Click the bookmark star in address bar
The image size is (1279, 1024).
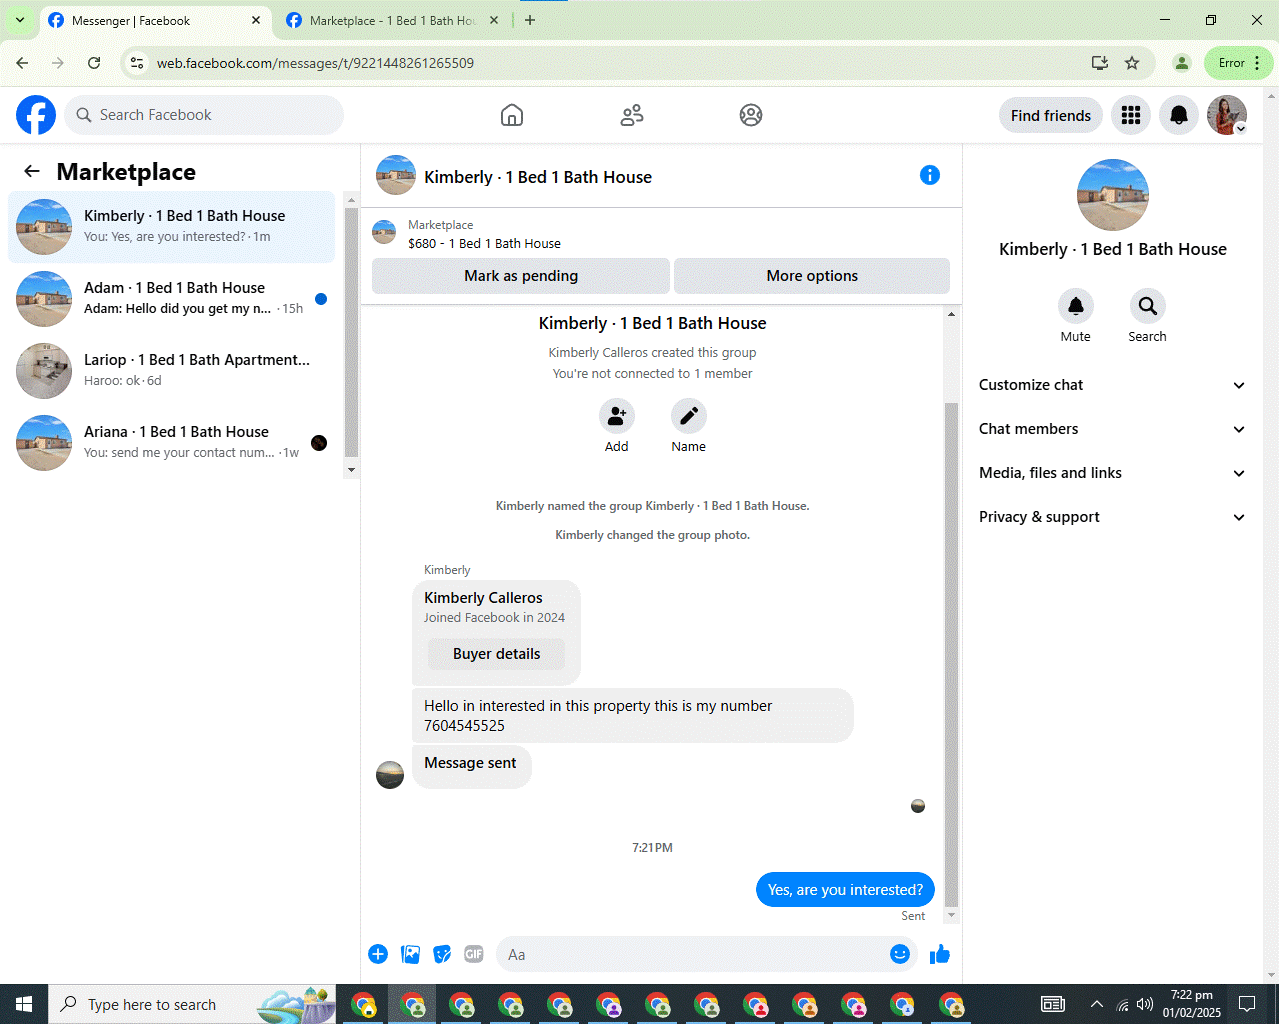coord(1132,63)
